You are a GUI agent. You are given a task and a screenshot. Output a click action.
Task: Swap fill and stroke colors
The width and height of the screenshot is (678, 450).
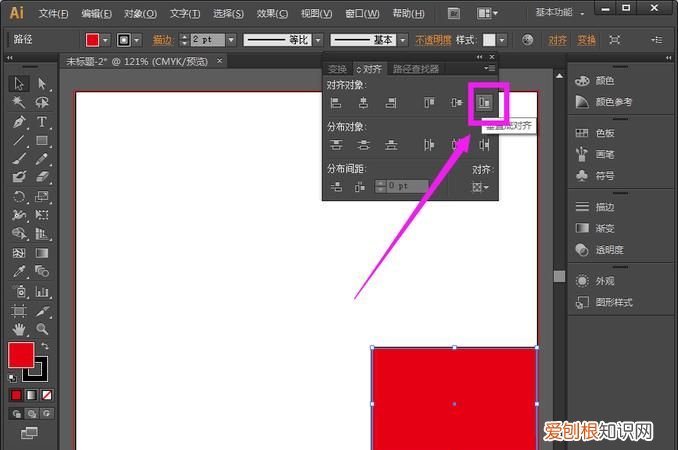tap(44, 346)
